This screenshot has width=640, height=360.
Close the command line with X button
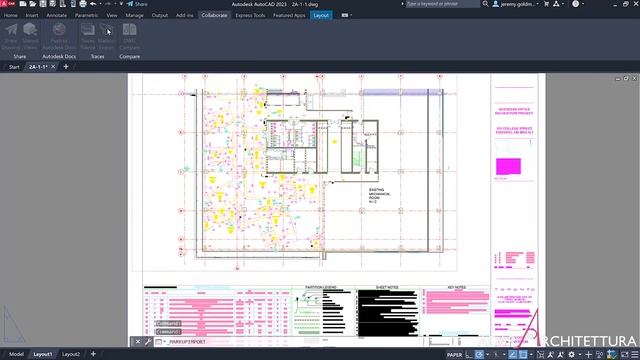(x=138, y=342)
